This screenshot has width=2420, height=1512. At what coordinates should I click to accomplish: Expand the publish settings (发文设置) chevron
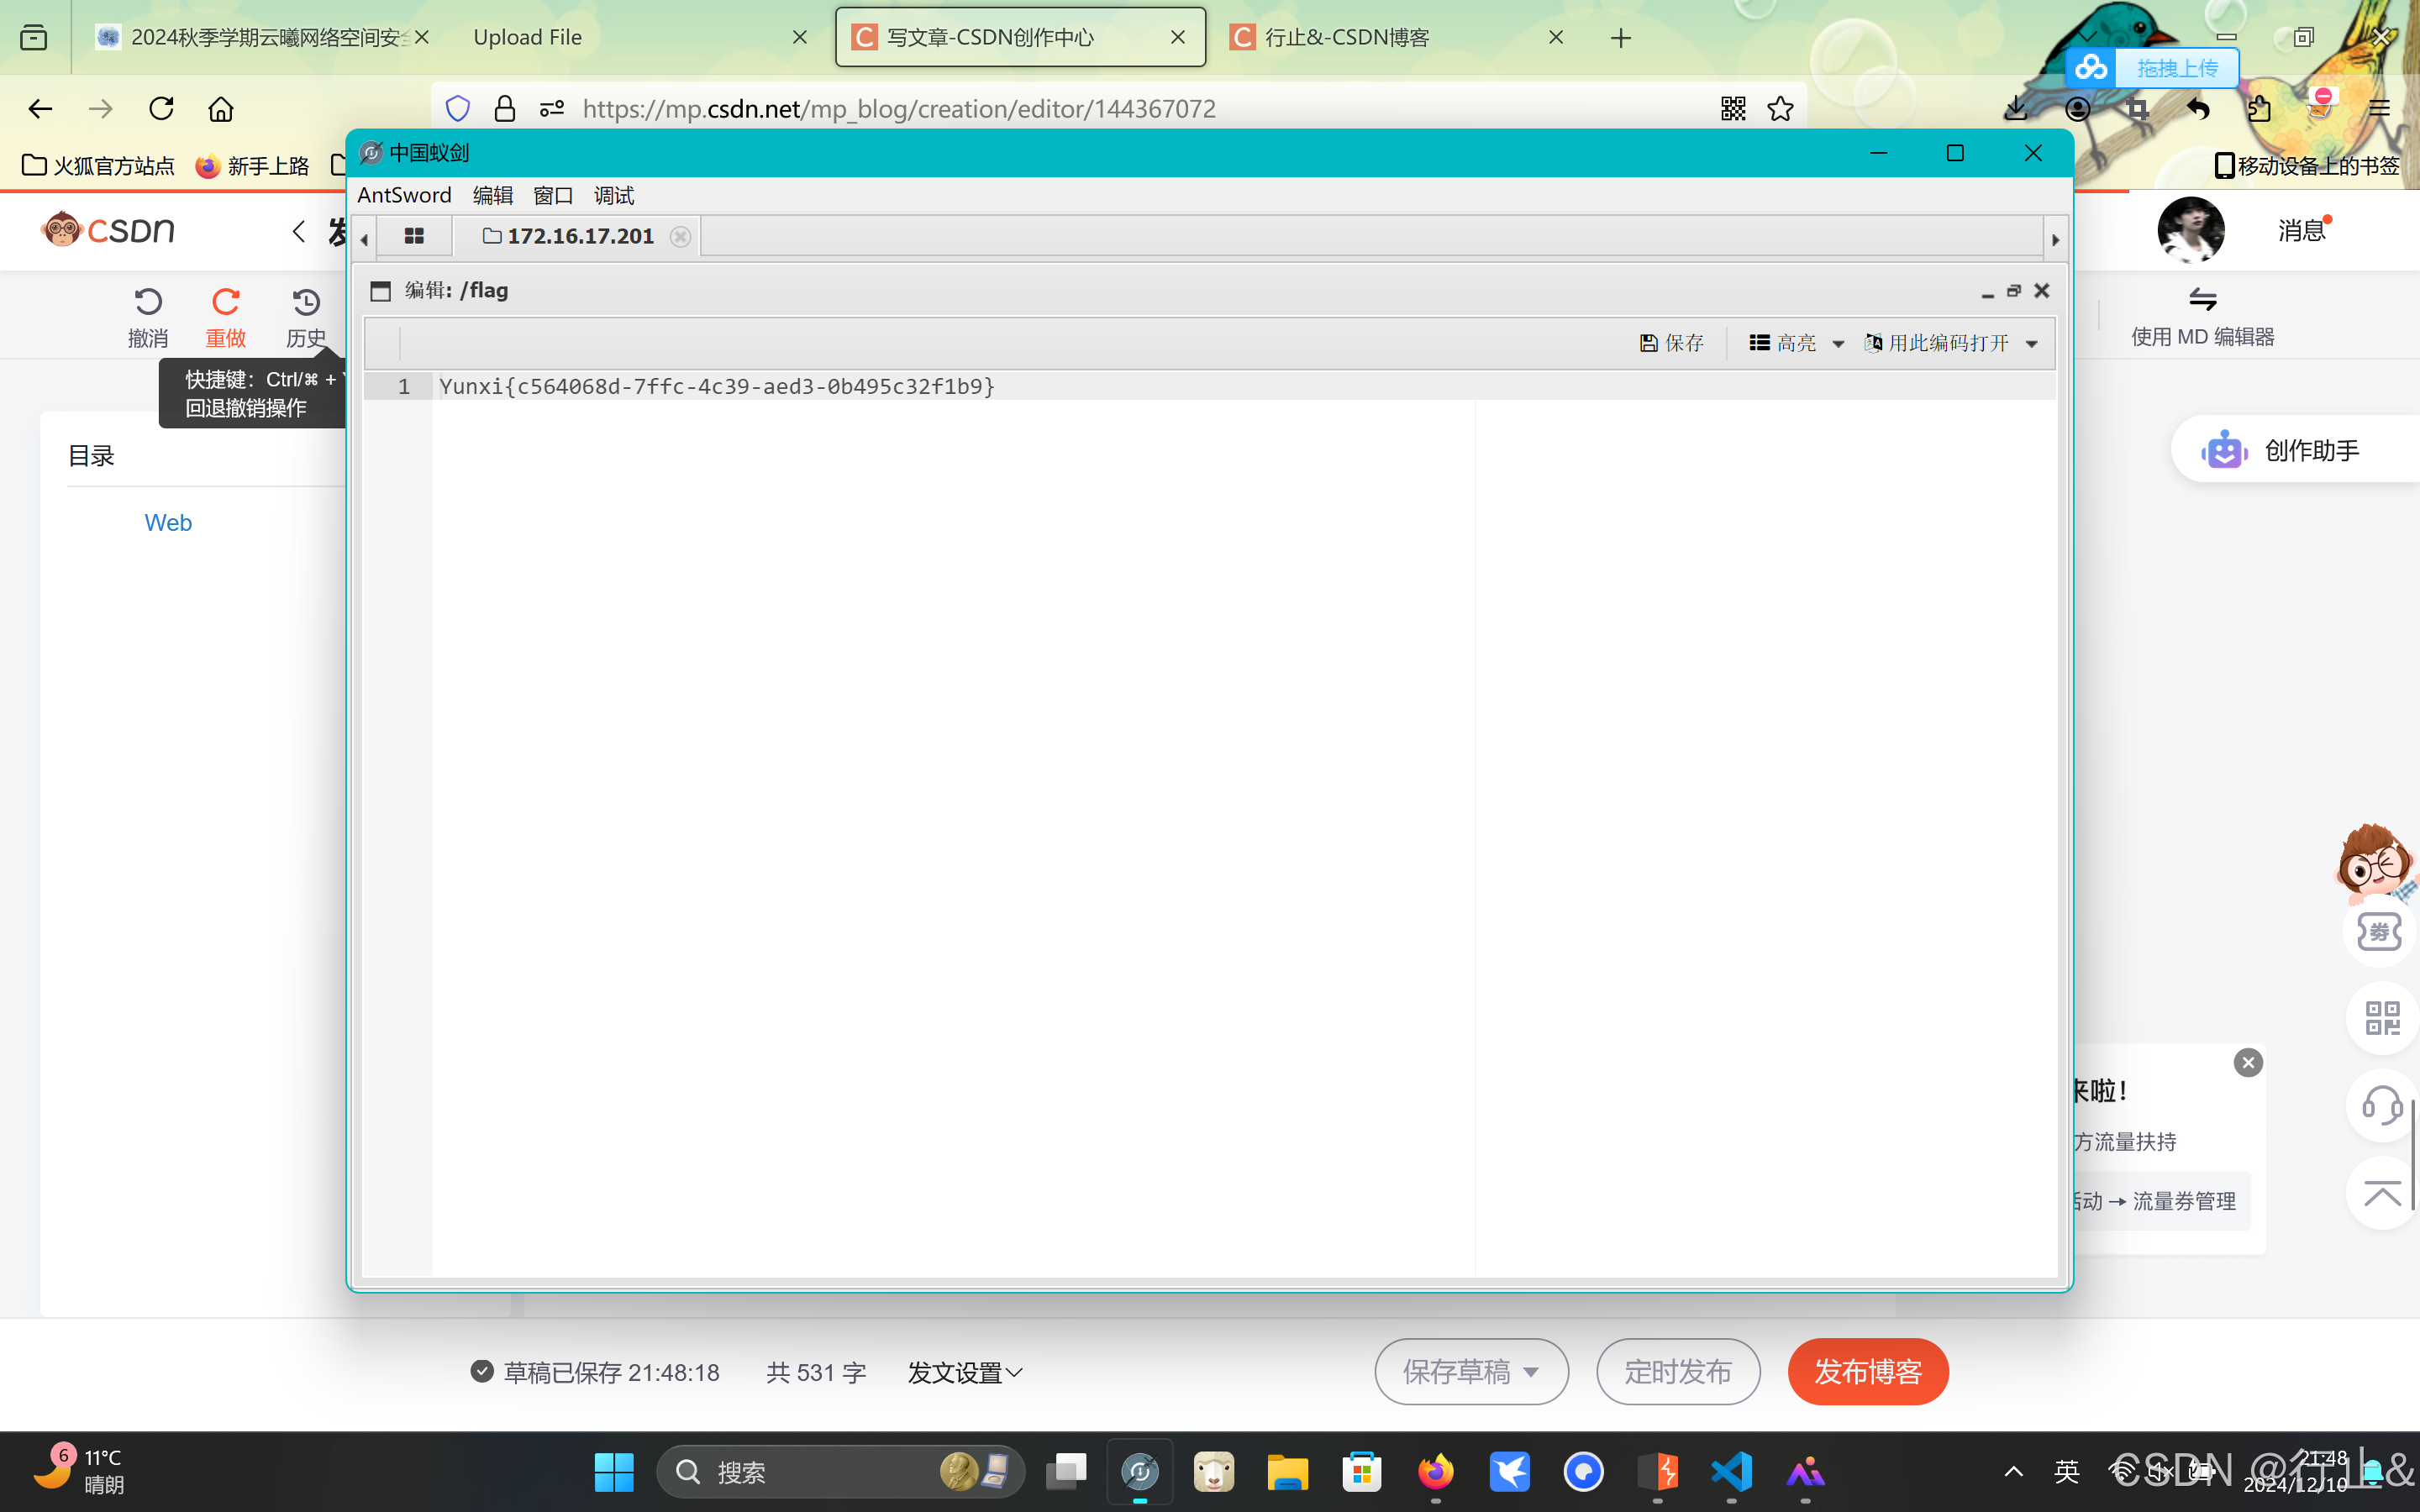click(1014, 1373)
